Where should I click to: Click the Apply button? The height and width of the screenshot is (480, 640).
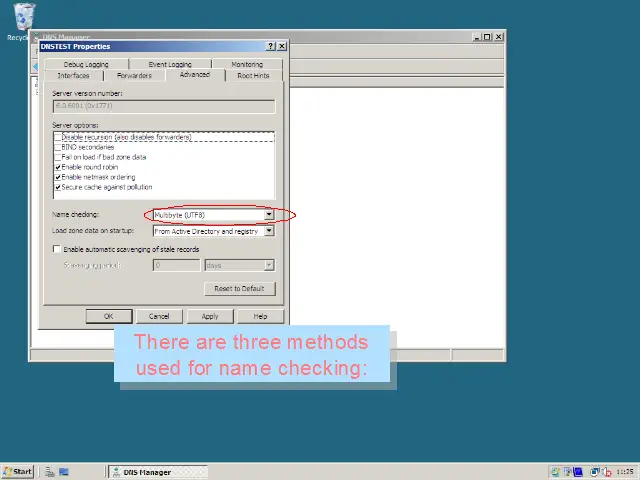[x=210, y=316]
